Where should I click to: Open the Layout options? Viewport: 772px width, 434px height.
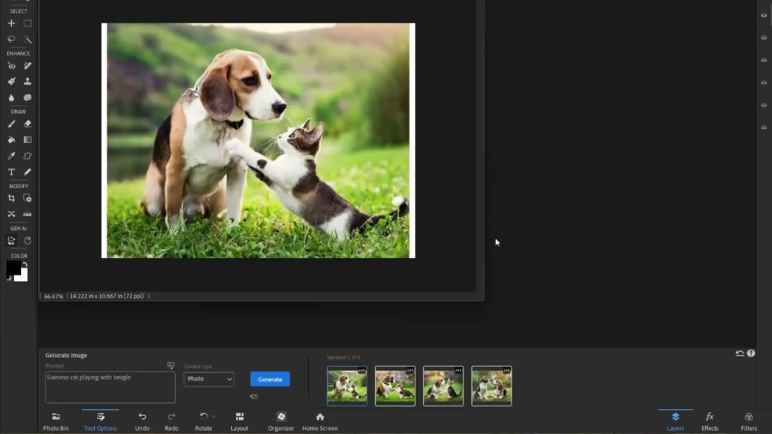pos(239,417)
